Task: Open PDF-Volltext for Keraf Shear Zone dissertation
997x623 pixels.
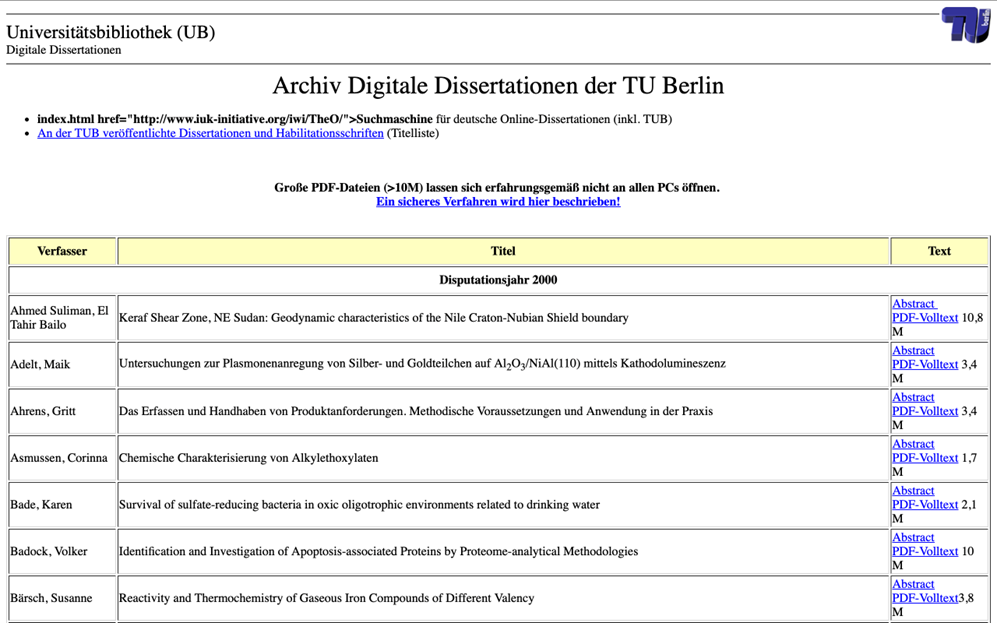Action: click(925, 318)
